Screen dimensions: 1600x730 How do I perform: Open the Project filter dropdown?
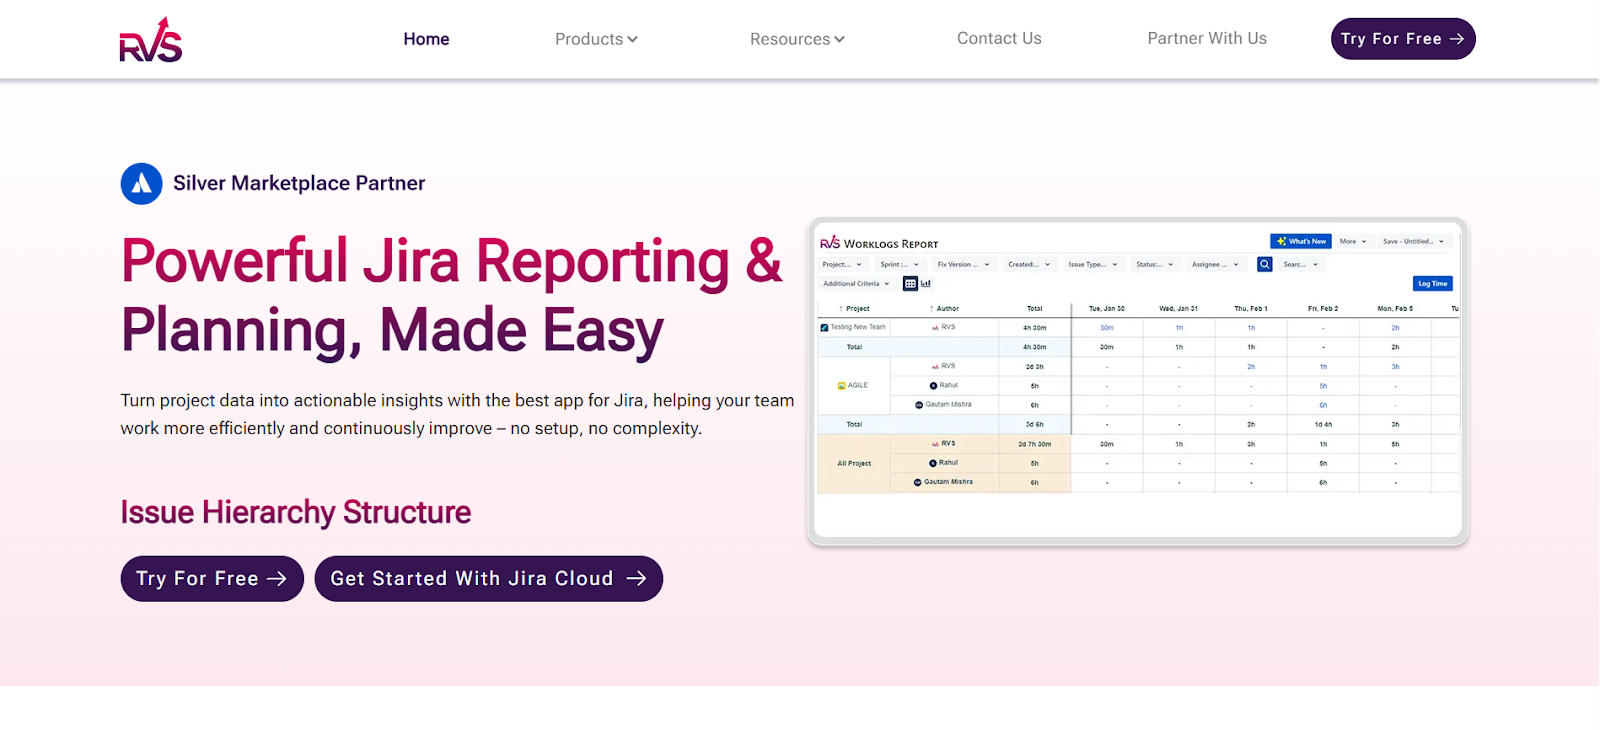(x=842, y=264)
